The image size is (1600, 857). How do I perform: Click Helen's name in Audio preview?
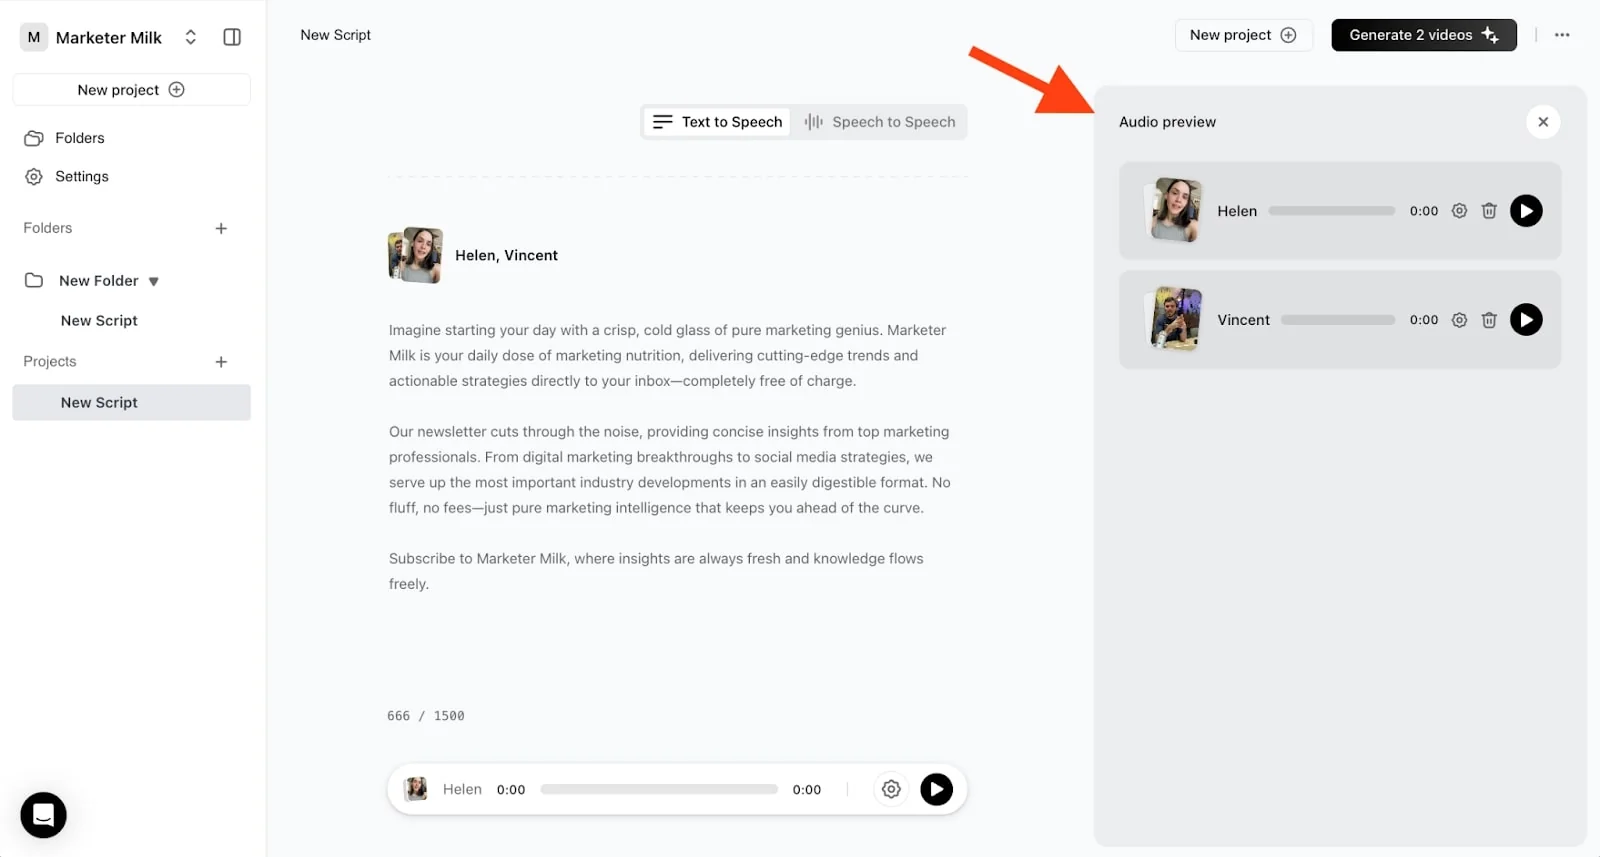pos(1237,211)
